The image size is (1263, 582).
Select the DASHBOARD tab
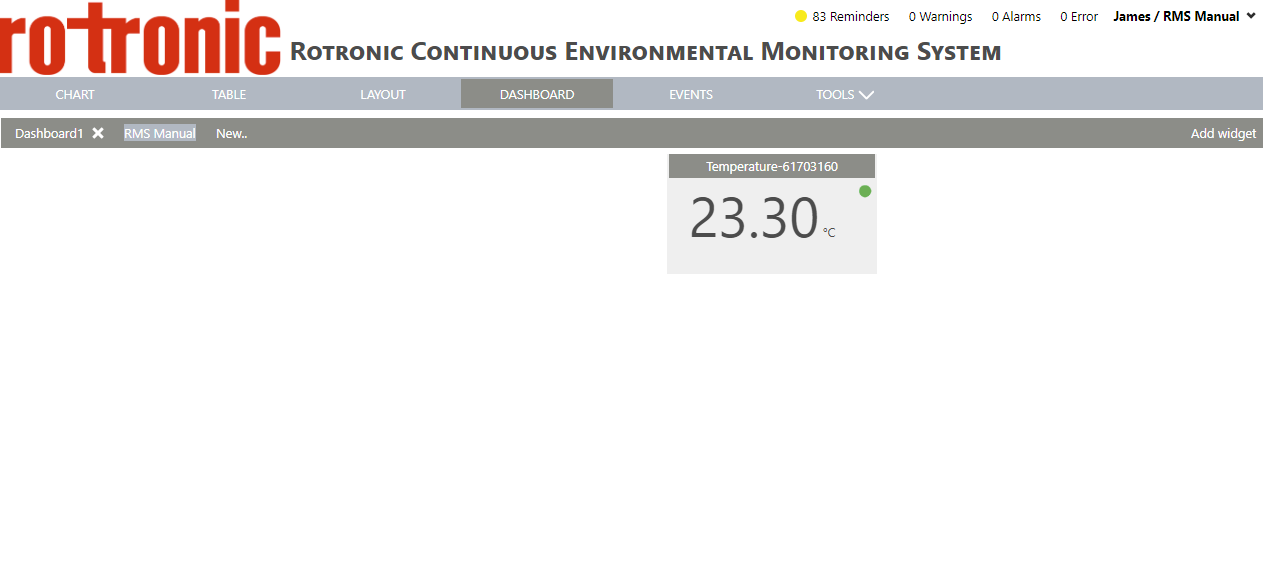click(537, 94)
